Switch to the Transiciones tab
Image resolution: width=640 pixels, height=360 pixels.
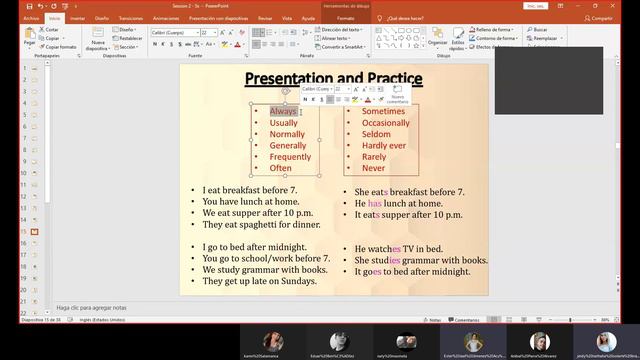131,18
